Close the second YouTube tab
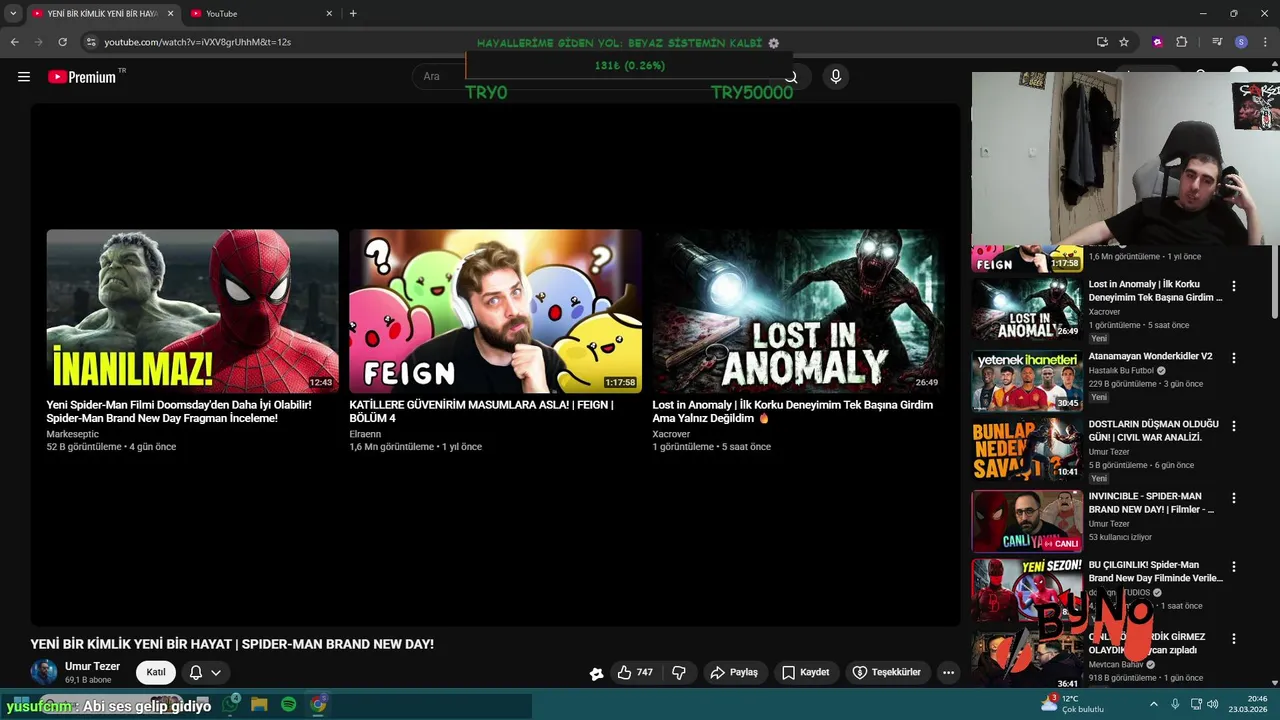The width and height of the screenshot is (1280, 720). point(329,14)
